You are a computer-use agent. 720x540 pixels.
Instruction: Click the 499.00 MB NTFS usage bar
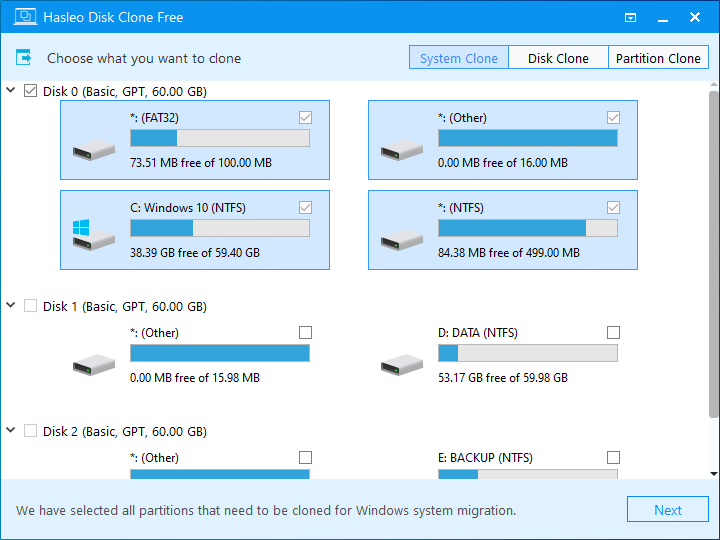tap(528, 228)
